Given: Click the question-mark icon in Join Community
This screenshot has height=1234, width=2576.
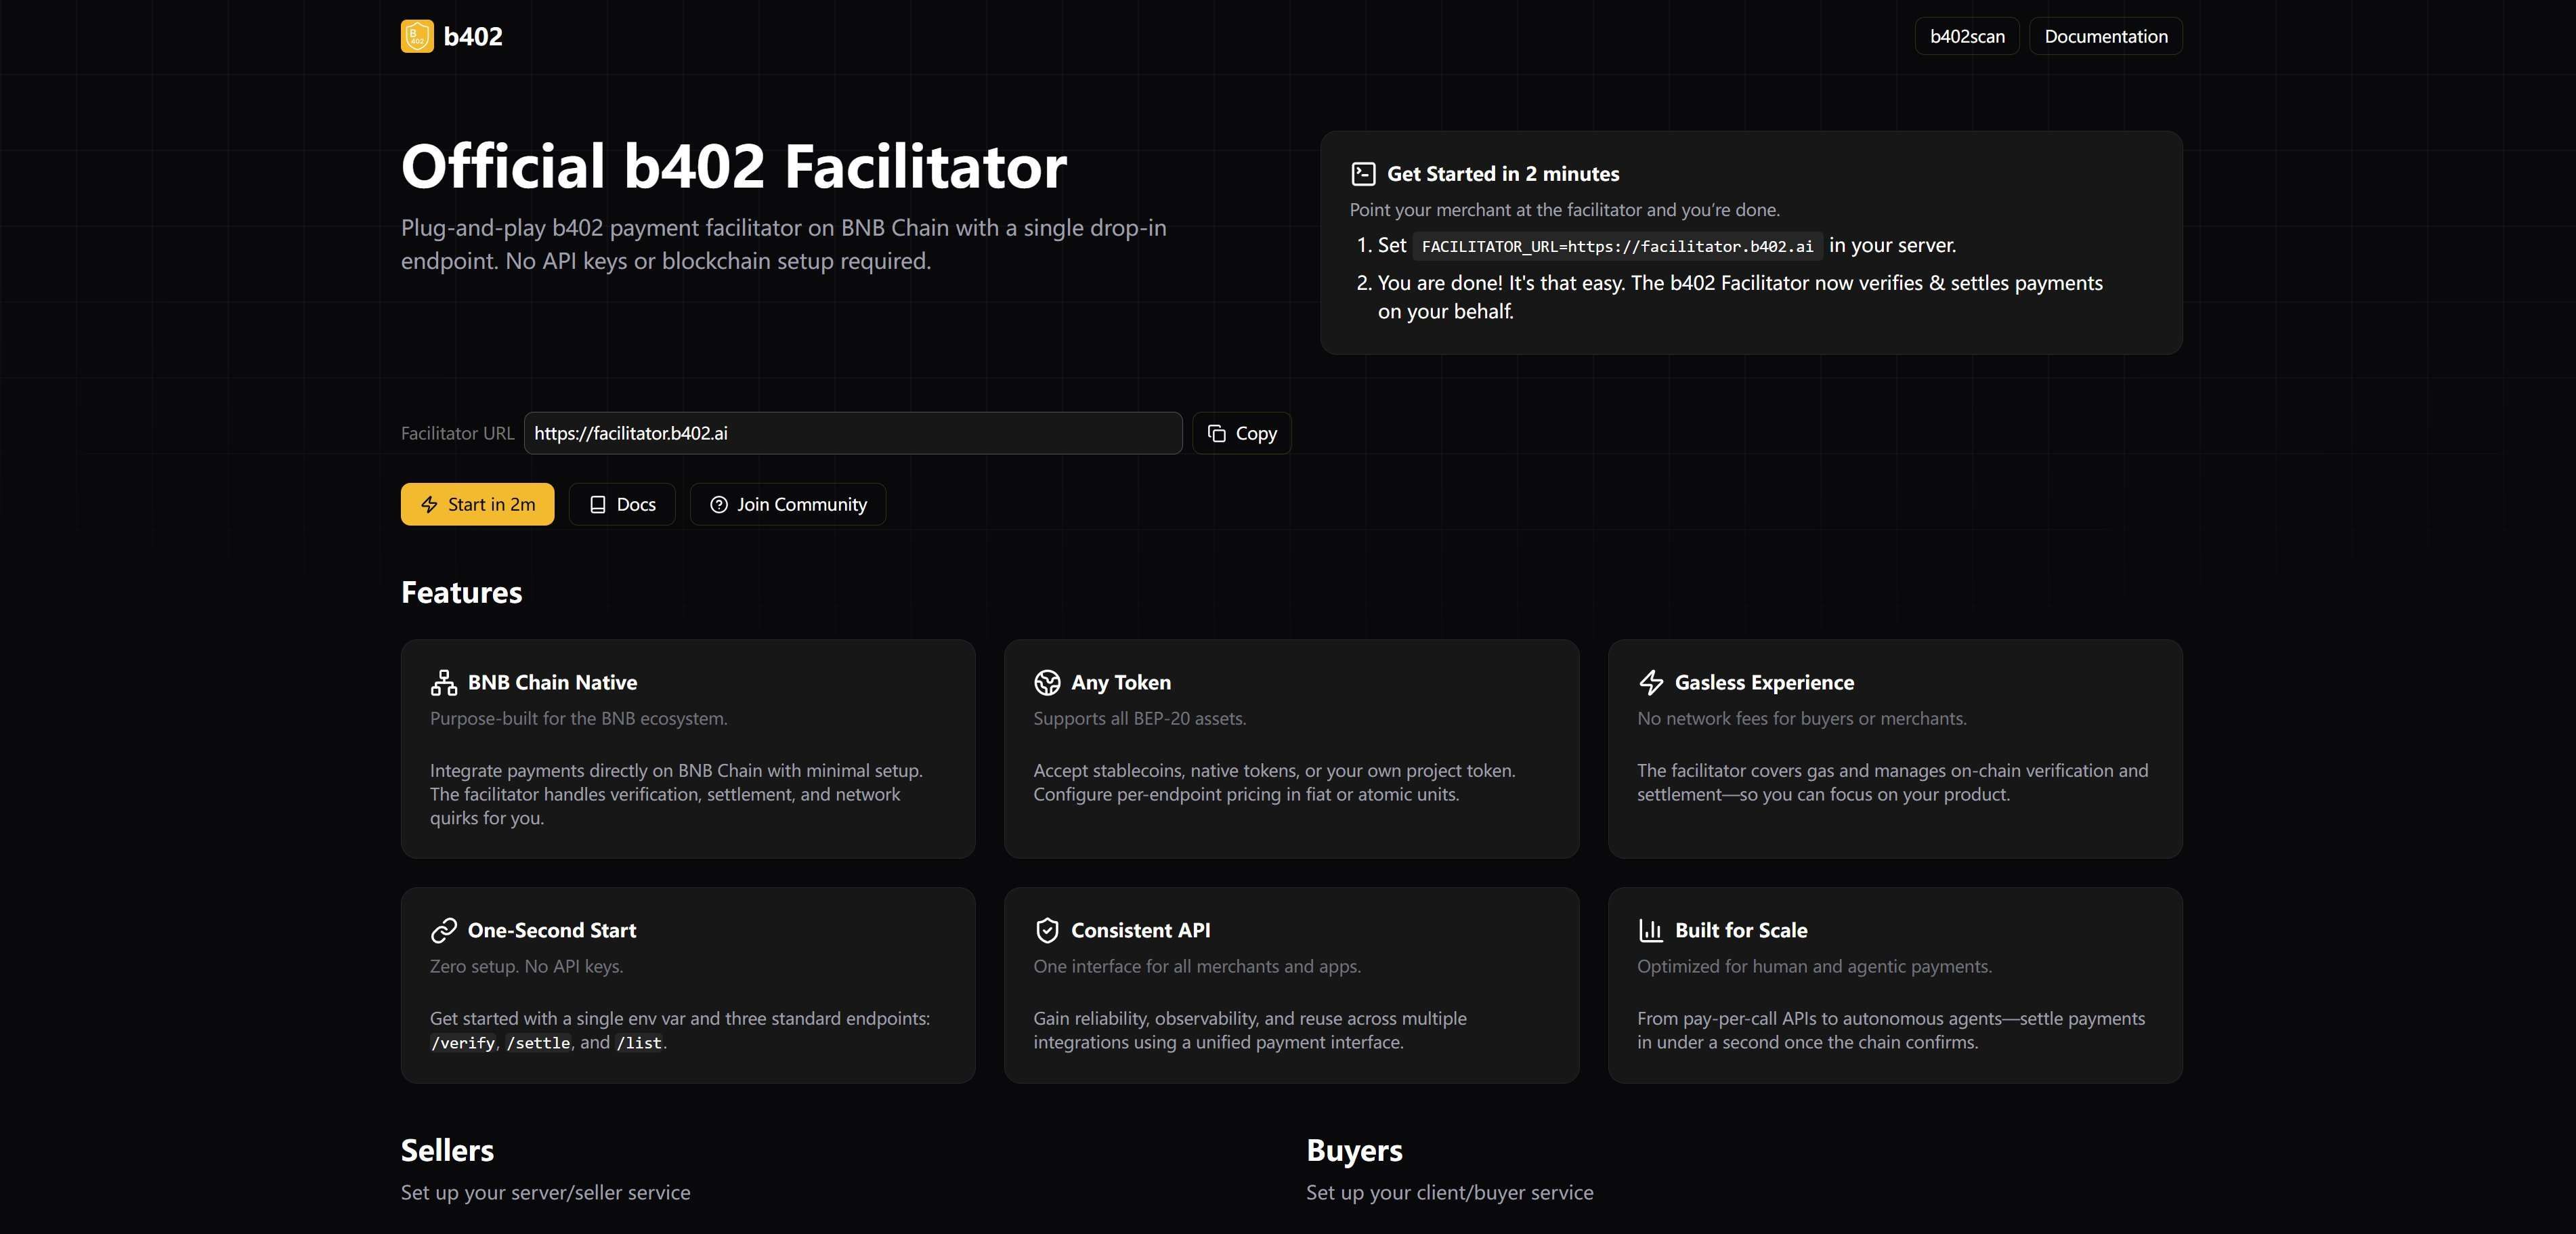Looking at the screenshot, I should pyautogui.click(x=718, y=505).
